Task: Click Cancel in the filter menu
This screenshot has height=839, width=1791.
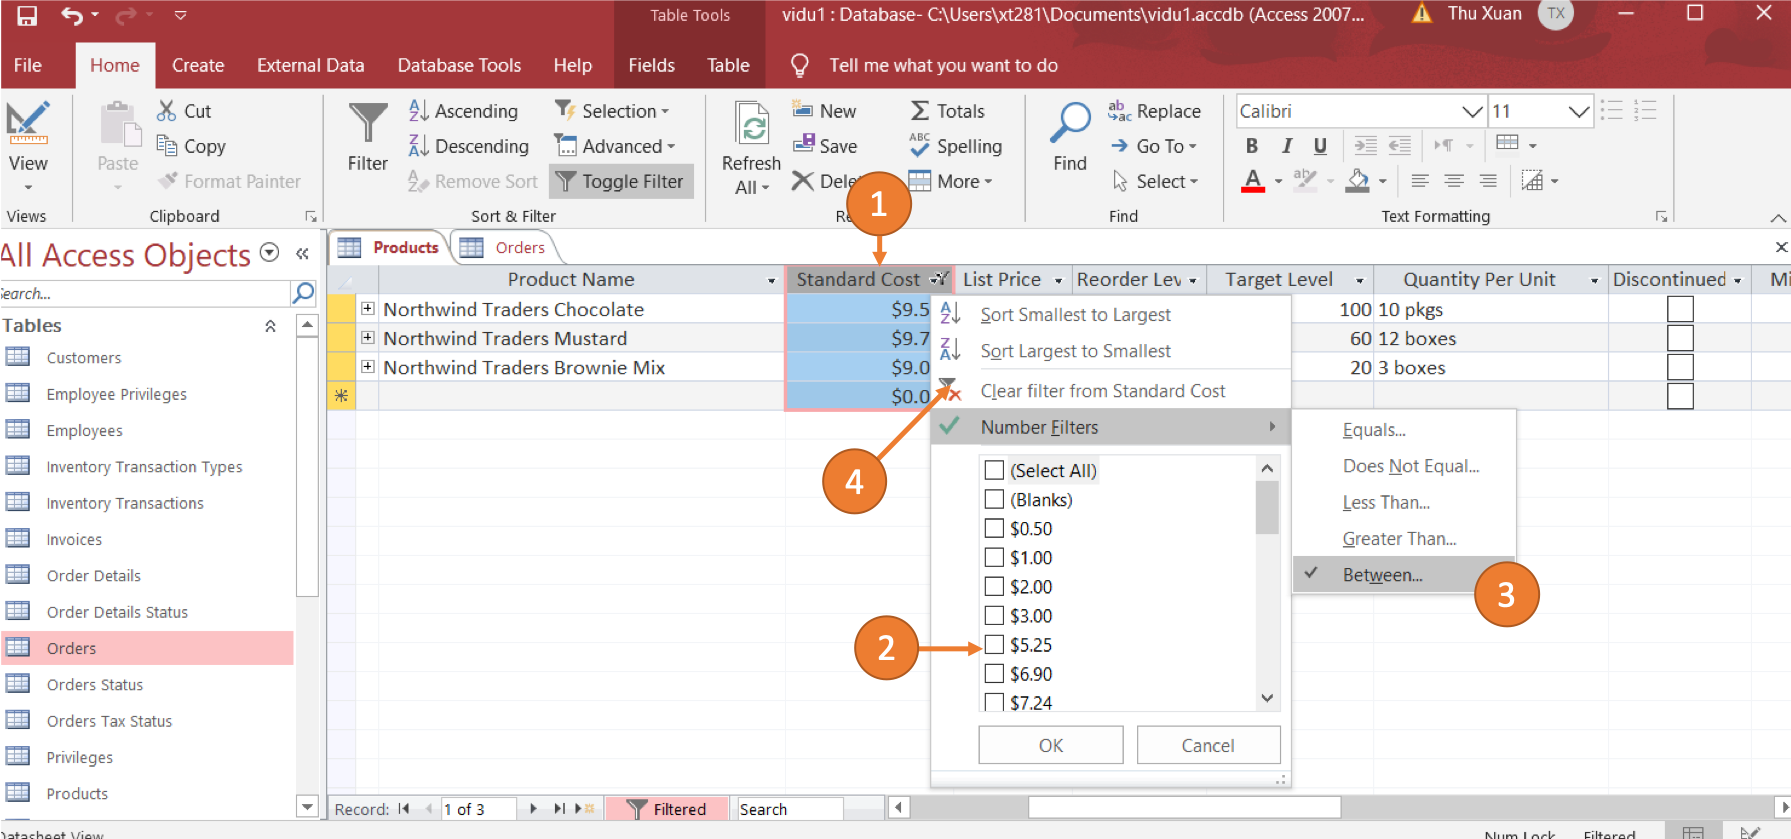Action: [x=1208, y=745]
